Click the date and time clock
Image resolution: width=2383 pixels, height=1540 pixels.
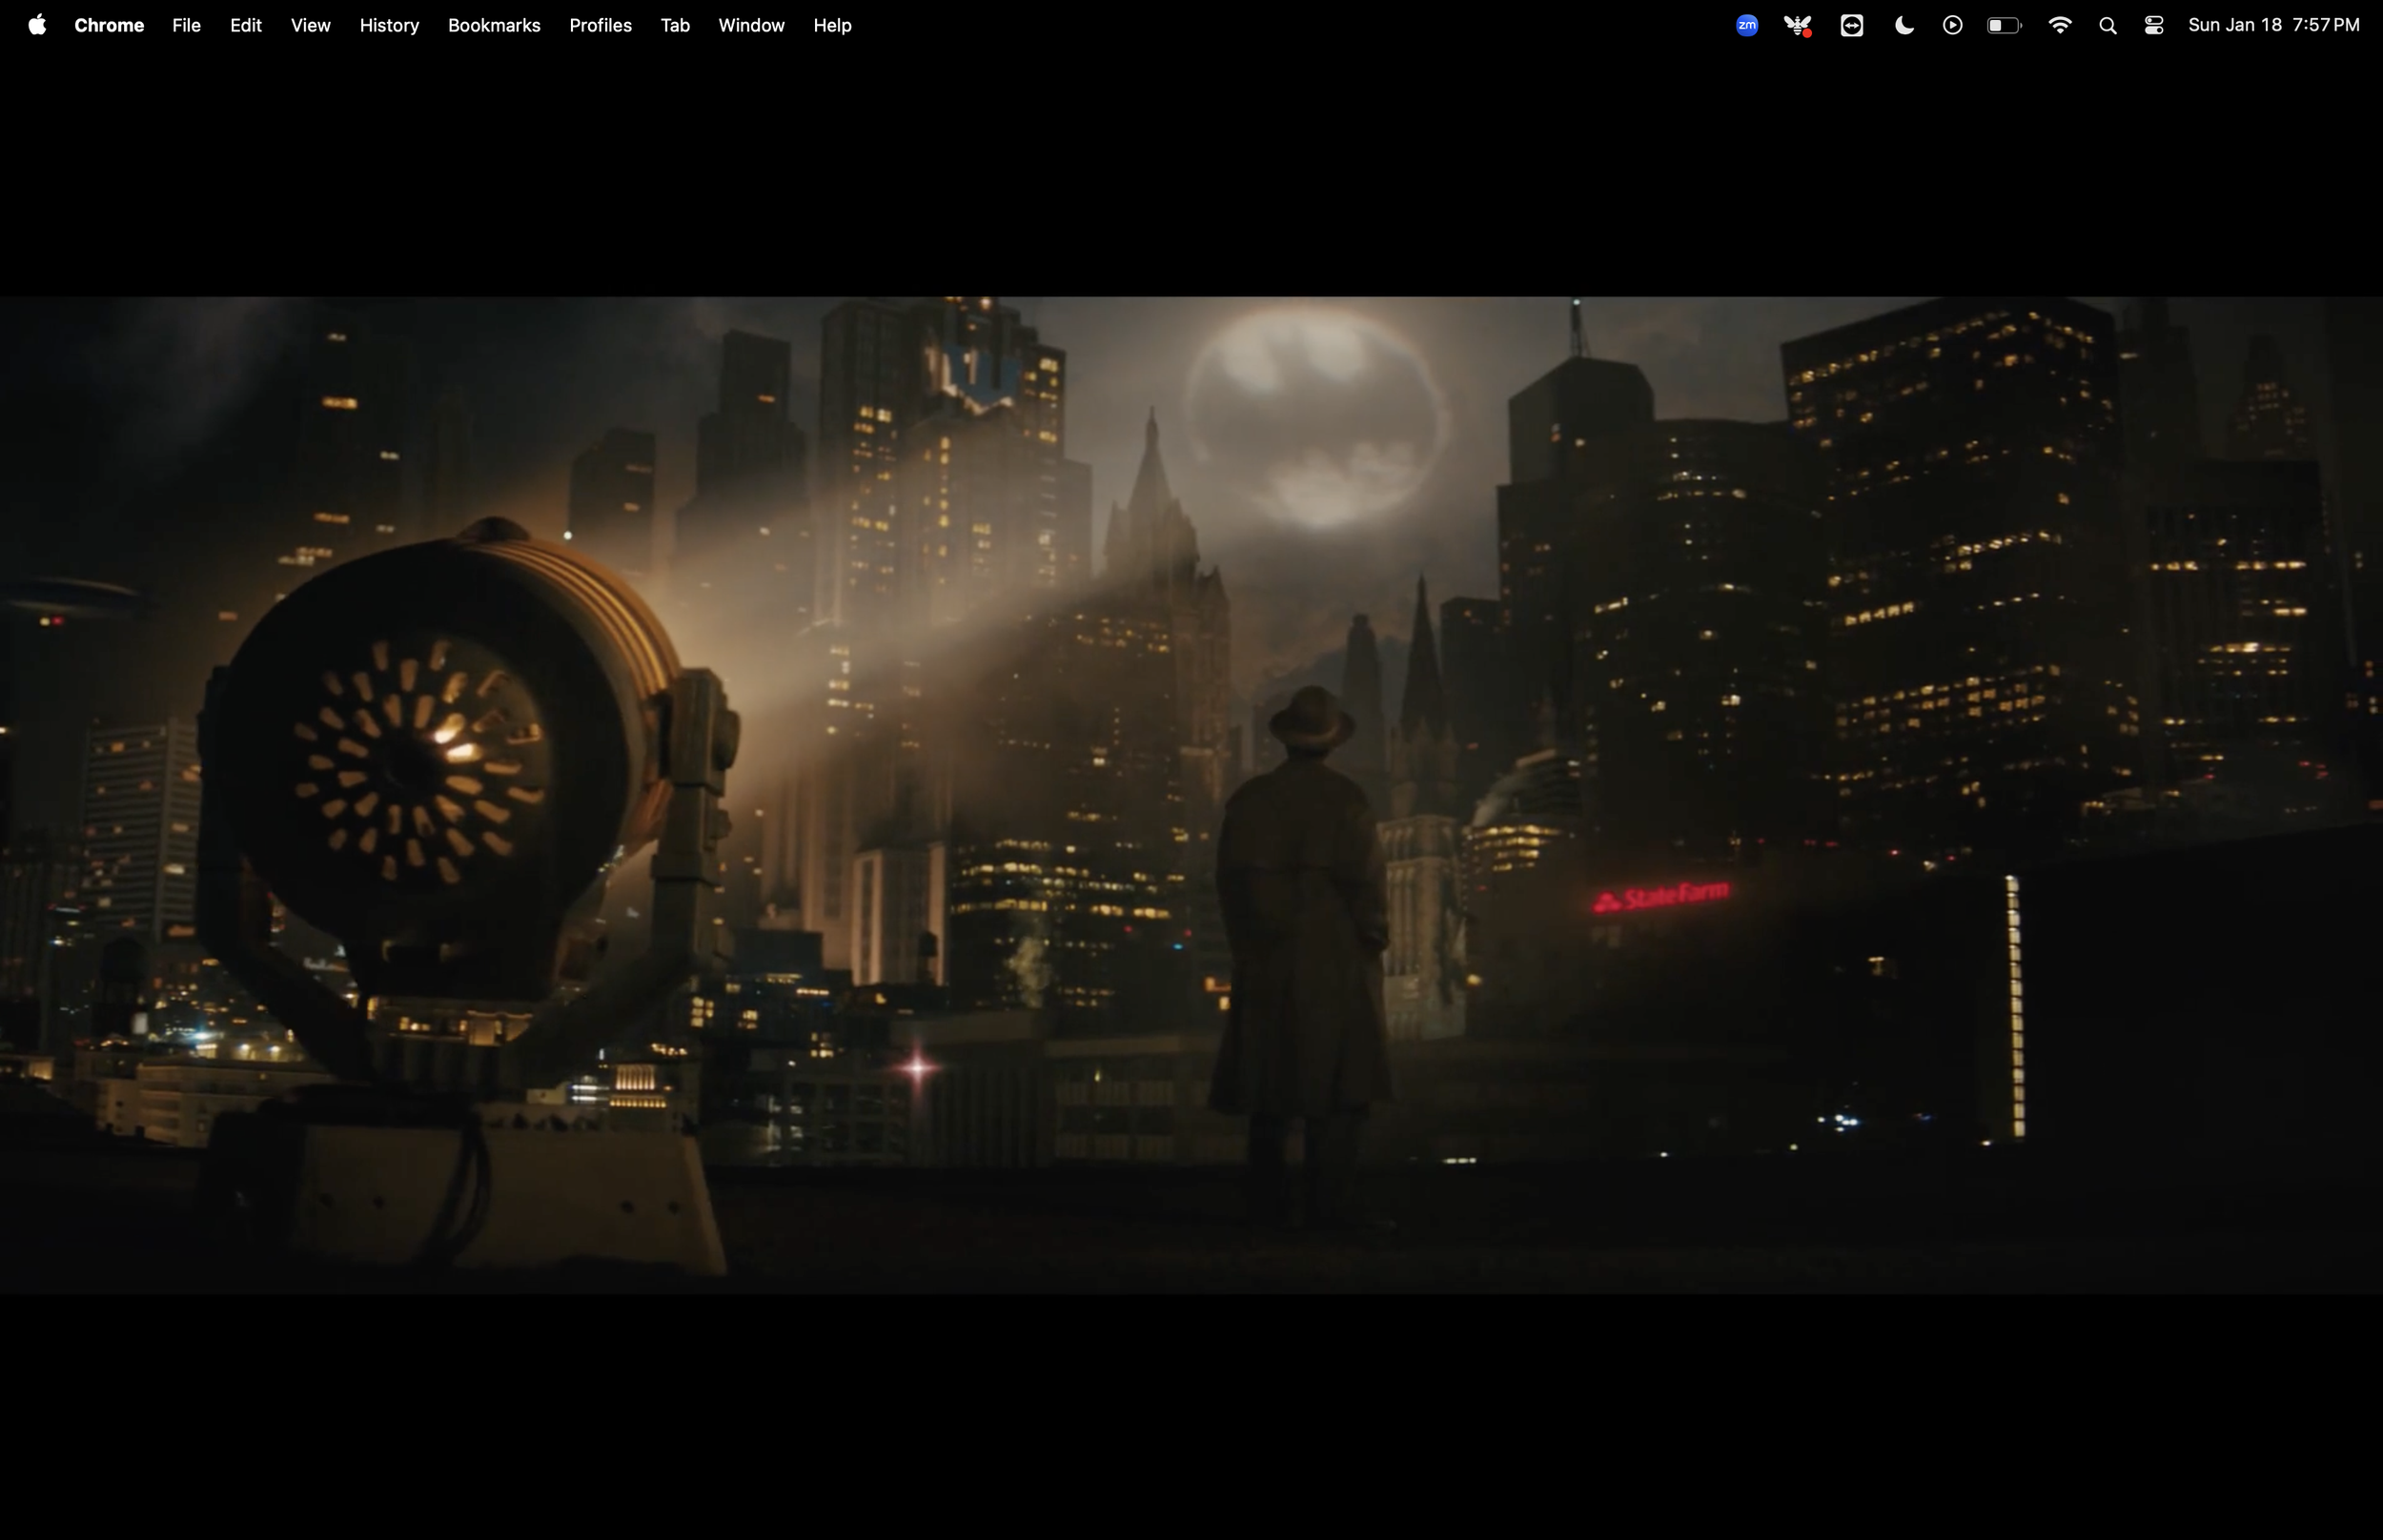tap(2273, 25)
